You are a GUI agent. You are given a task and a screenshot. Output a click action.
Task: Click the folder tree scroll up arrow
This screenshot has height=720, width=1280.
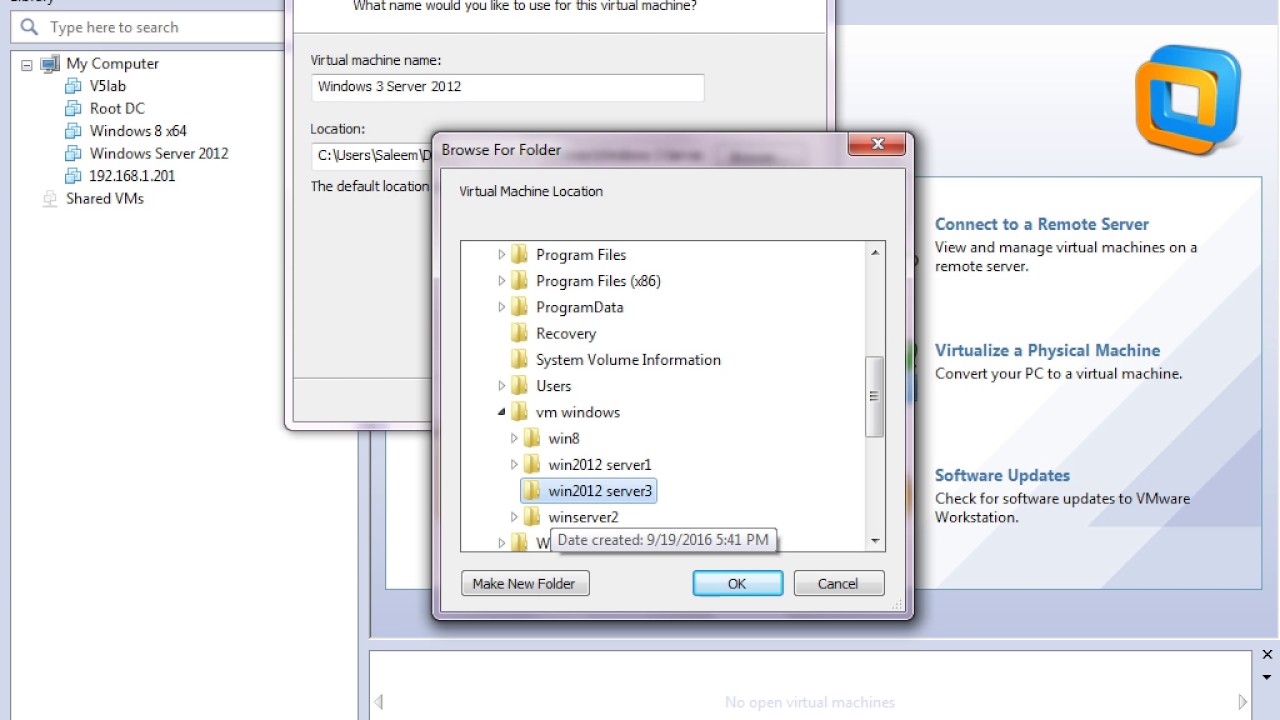coord(875,253)
